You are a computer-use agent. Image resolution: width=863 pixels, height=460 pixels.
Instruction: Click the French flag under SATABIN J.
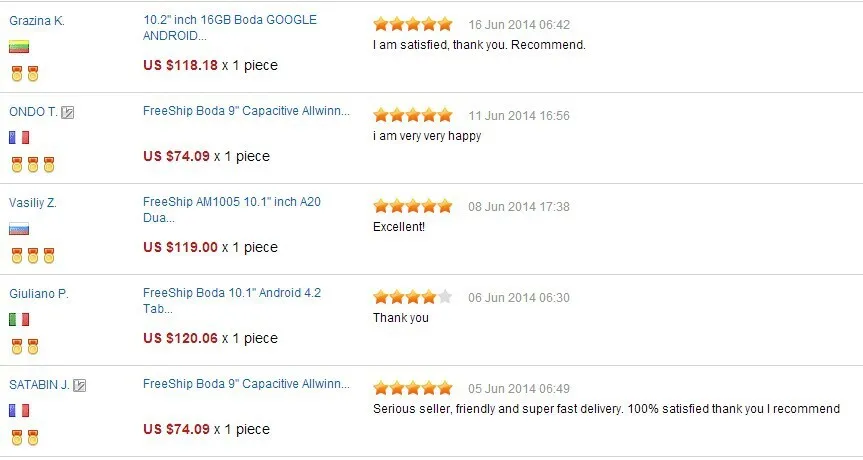coord(19,410)
